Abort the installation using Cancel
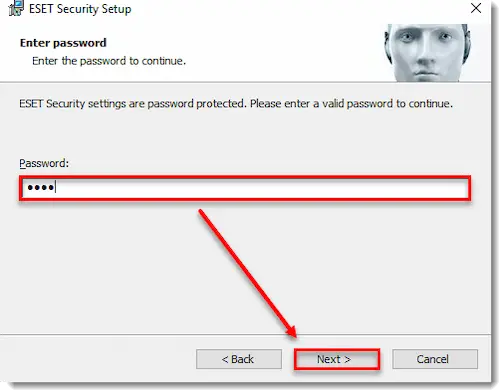Viewport: 500px width, 391px height. pyautogui.click(x=435, y=359)
